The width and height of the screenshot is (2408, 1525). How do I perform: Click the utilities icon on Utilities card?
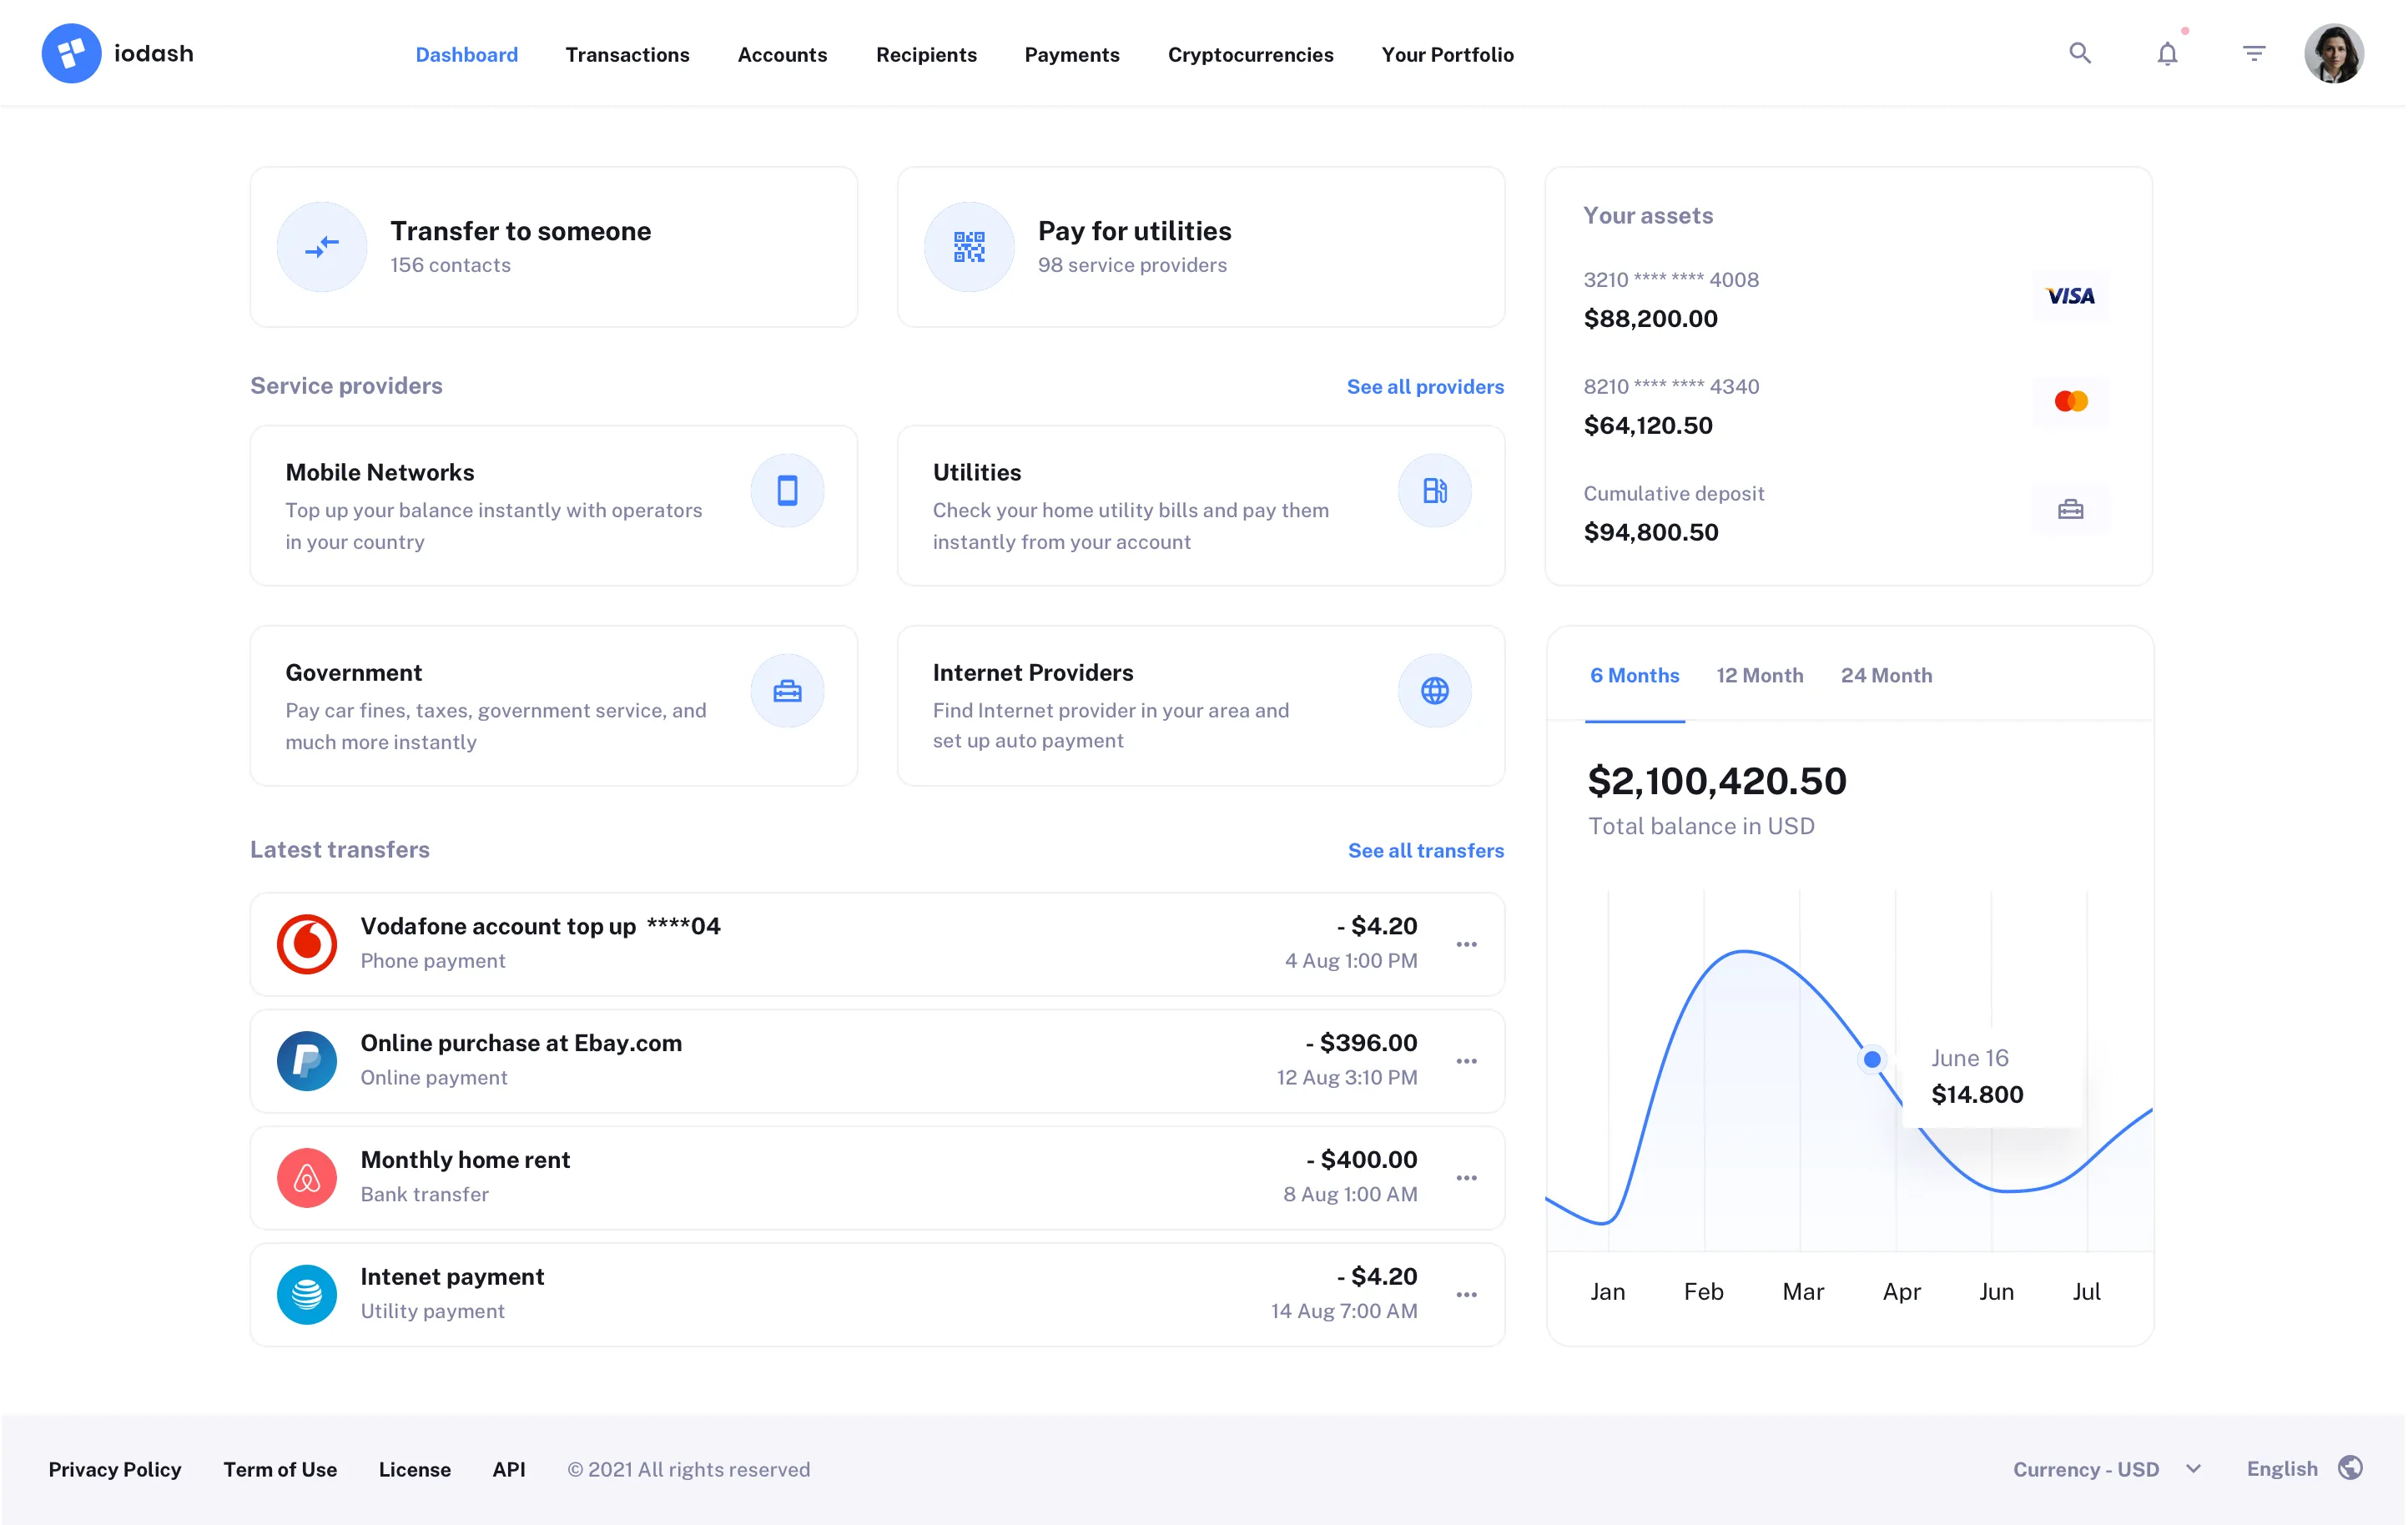click(x=1435, y=490)
